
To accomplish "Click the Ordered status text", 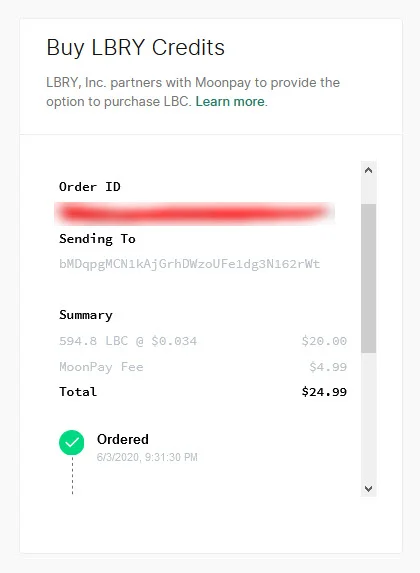I will pyautogui.click(x=123, y=439).
